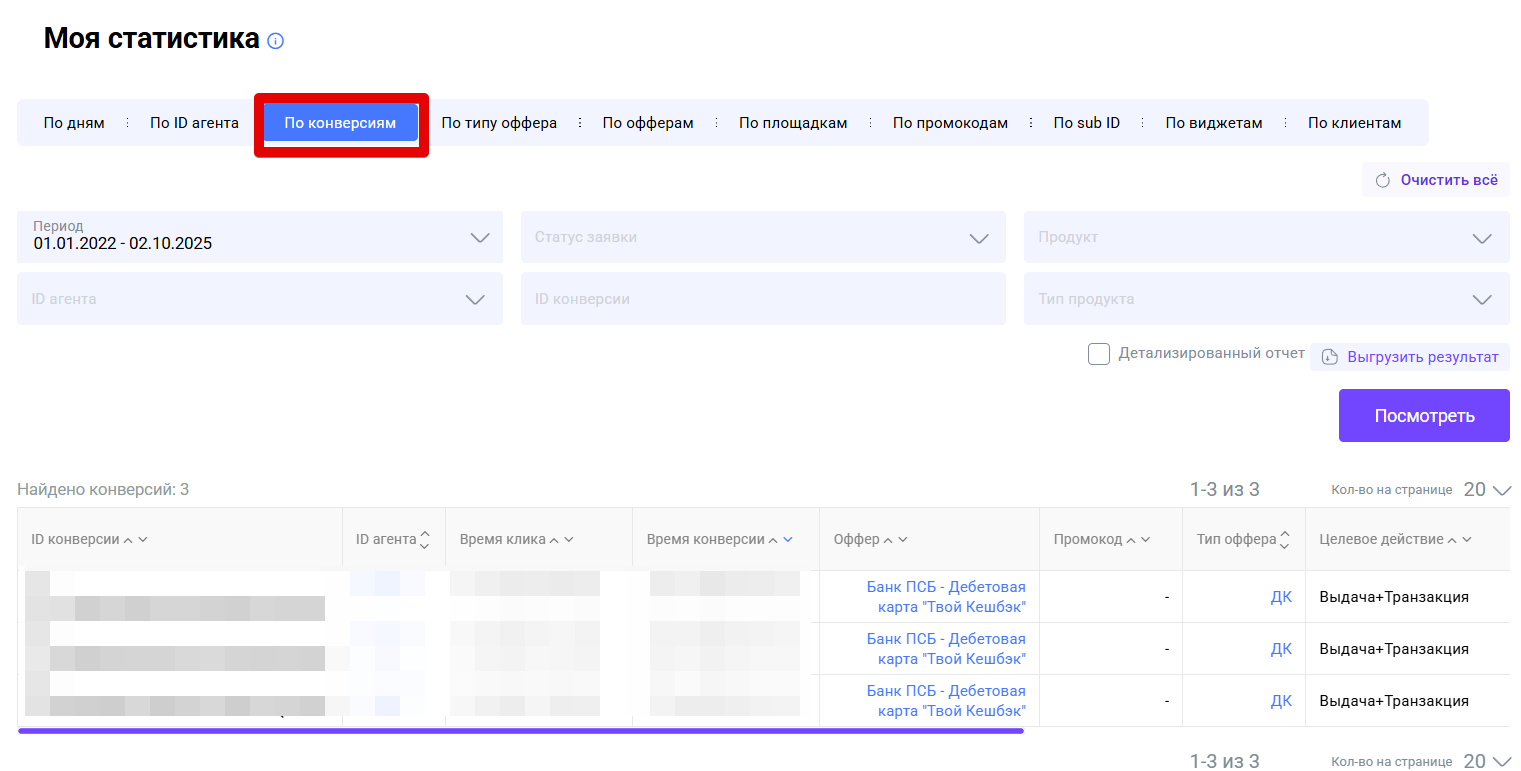Open the Продукт filter dropdown
Viewport: 1521px width, 771px height.
coord(1266,237)
